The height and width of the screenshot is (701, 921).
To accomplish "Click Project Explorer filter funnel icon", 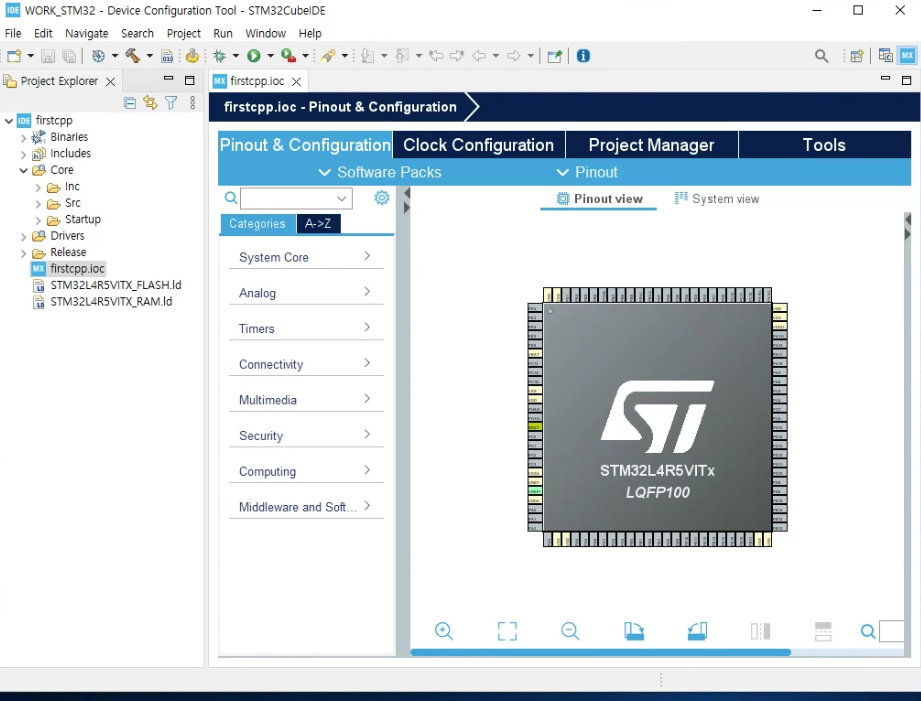I will (171, 103).
